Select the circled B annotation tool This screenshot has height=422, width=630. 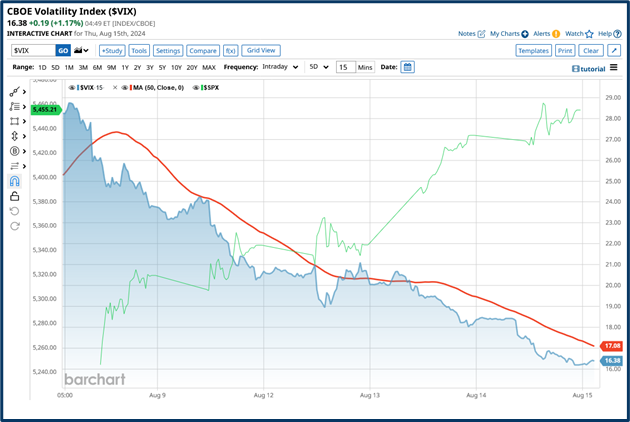pyautogui.click(x=14, y=151)
